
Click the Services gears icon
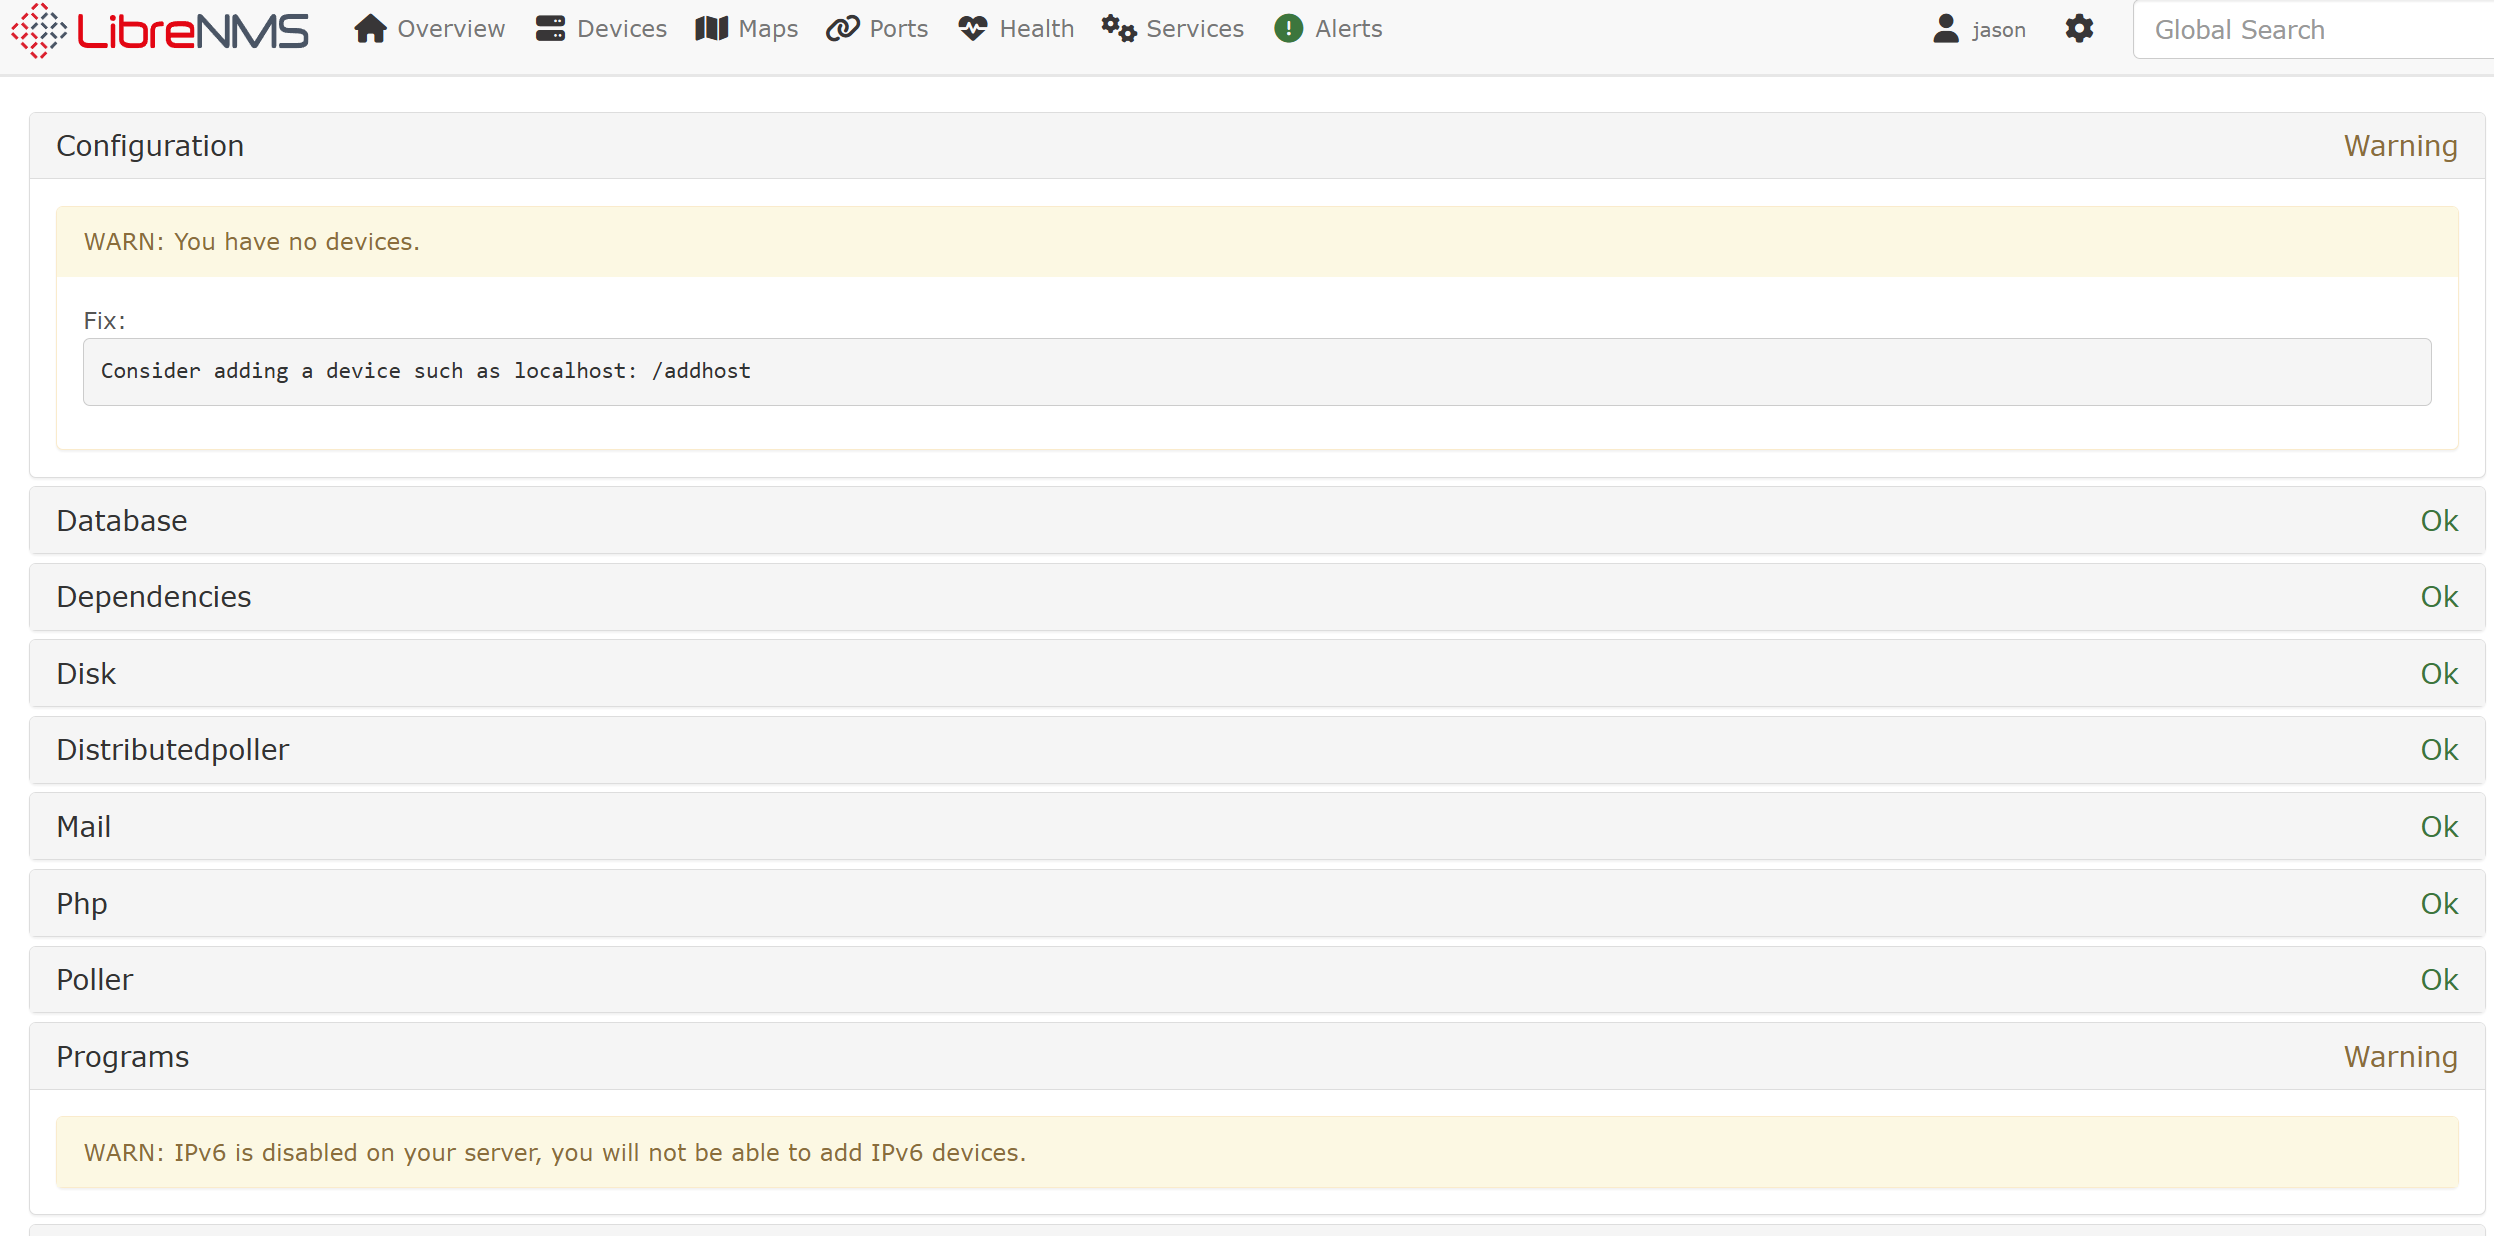[1119, 29]
